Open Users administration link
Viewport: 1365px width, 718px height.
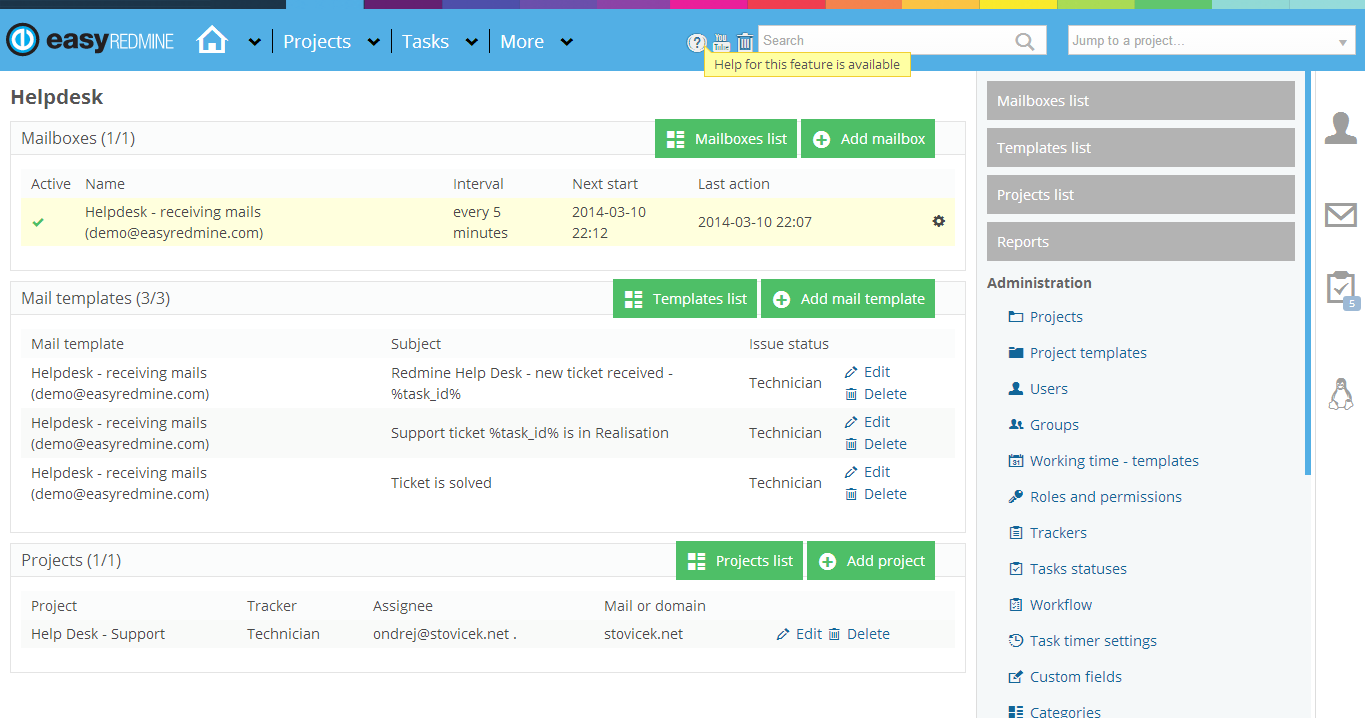[1049, 389]
